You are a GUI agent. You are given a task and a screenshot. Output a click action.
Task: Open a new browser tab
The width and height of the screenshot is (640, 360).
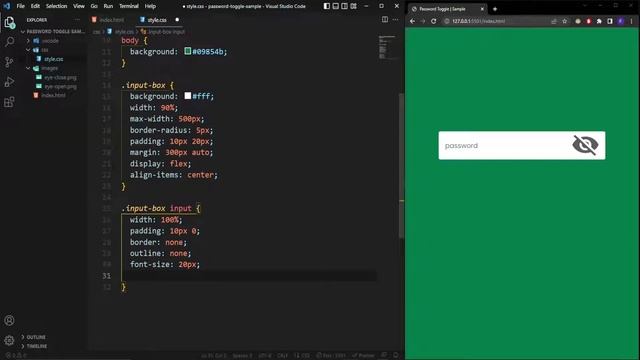coord(495,9)
